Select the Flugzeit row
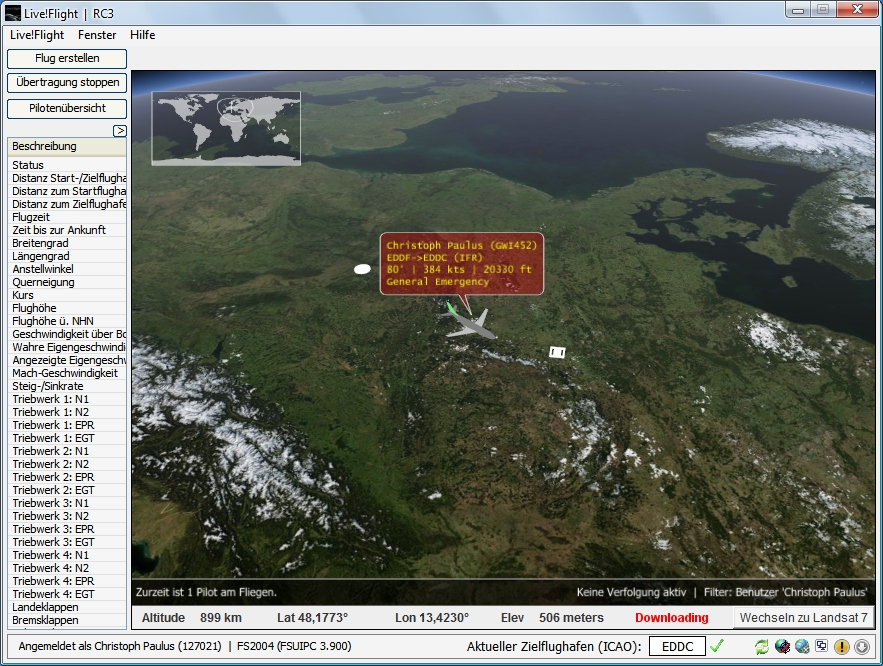 tap(67, 217)
